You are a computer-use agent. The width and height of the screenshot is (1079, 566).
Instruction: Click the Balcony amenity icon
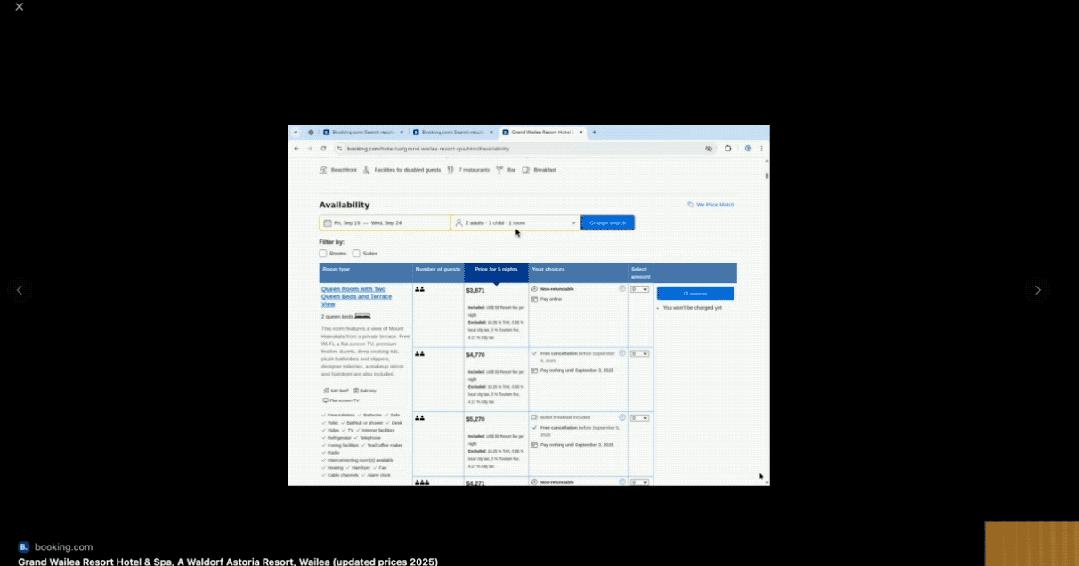click(x=356, y=391)
